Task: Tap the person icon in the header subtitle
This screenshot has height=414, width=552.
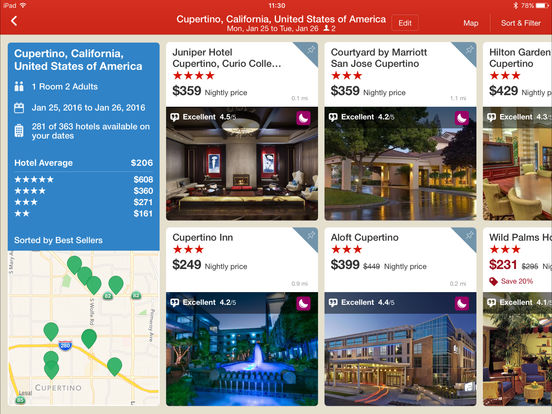Action: (326, 29)
